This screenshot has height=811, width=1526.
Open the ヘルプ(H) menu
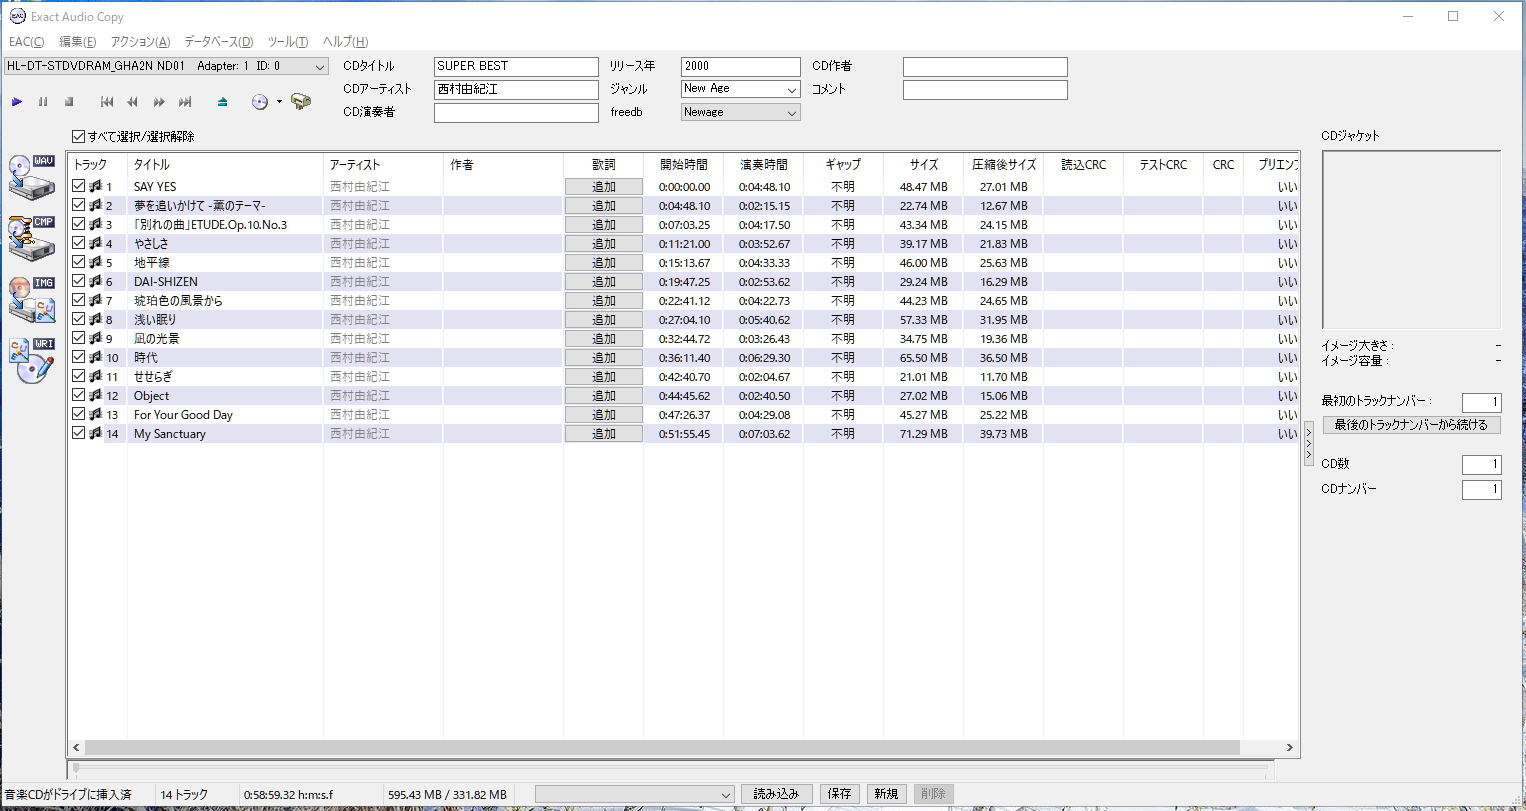pos(345,42)
